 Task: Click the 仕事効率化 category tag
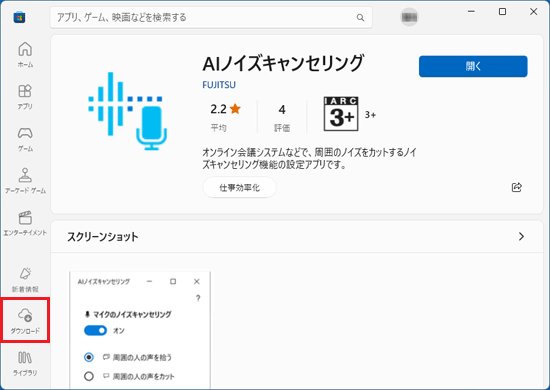click(240, 188)
